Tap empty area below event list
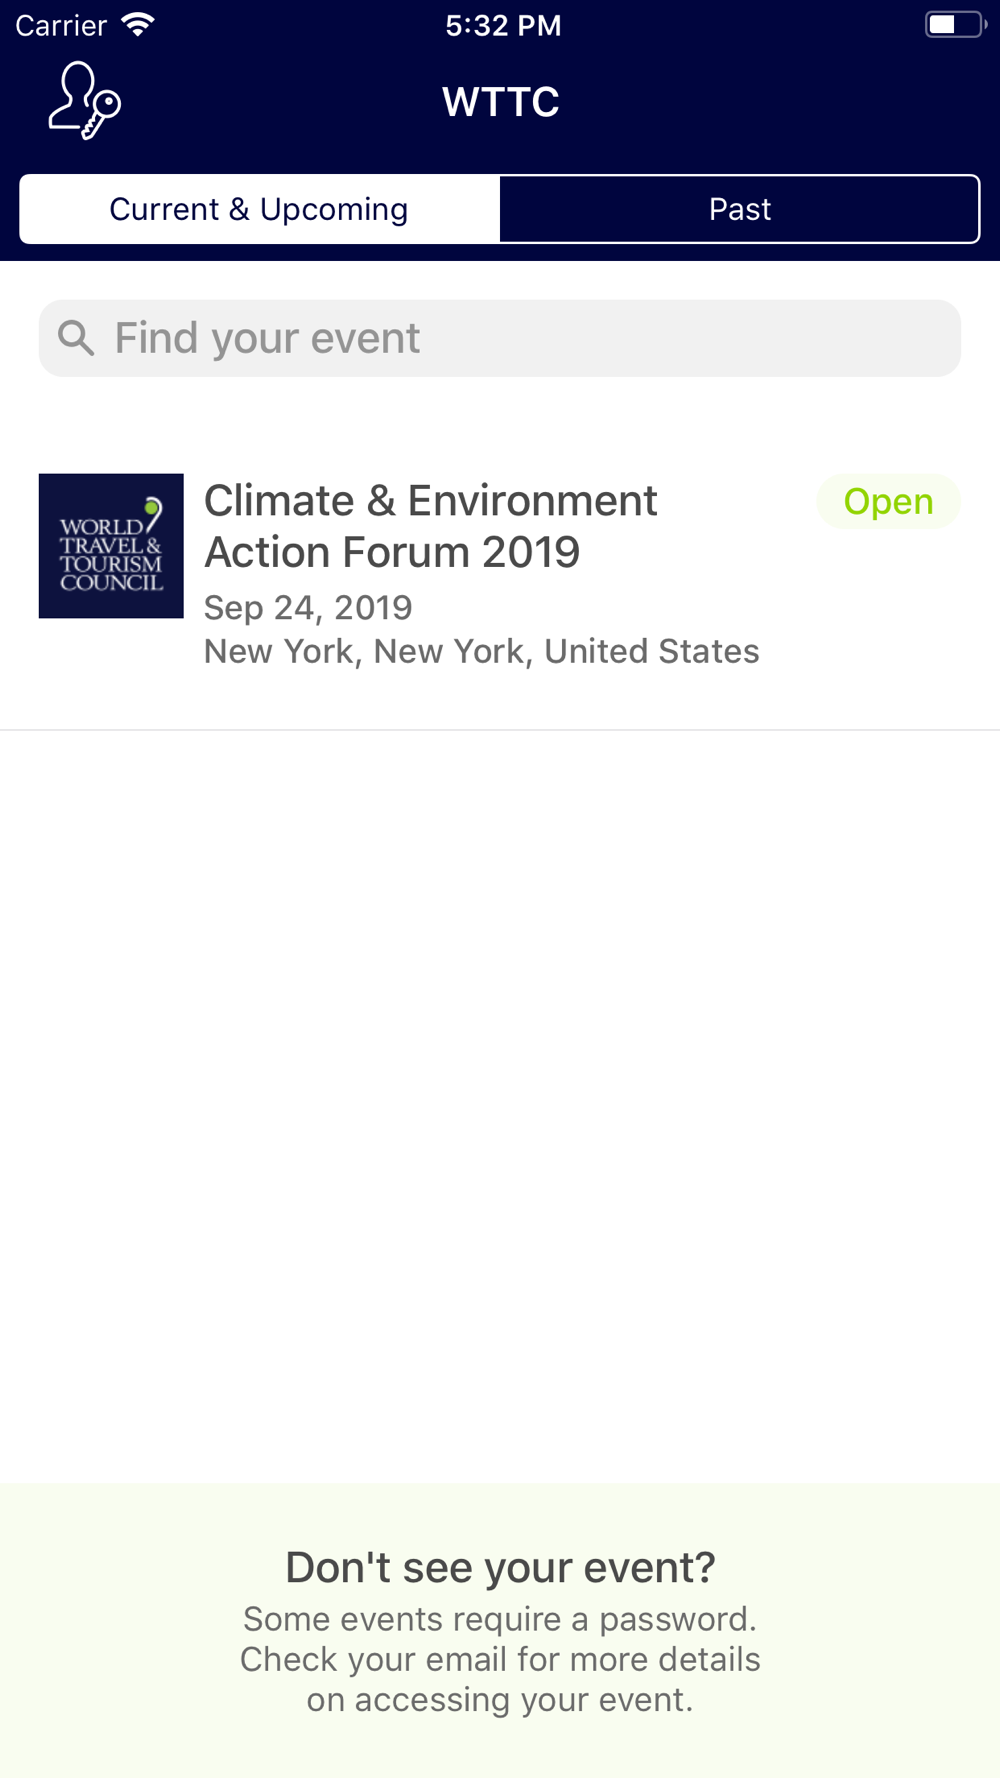The image size is (1000, 1778). 500,1105
